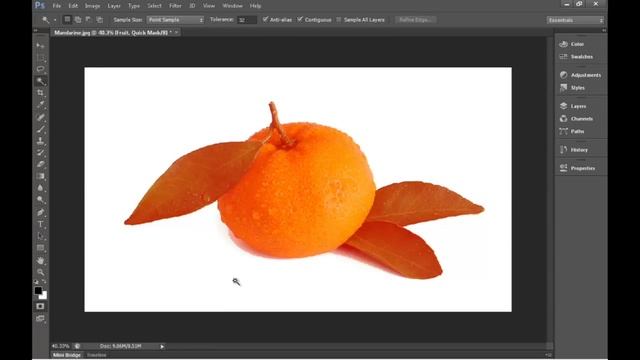This screenshot has height=360, width=640.
Task: Enable Sample All Layers checkbox
Action: click(x=339, y=19)
